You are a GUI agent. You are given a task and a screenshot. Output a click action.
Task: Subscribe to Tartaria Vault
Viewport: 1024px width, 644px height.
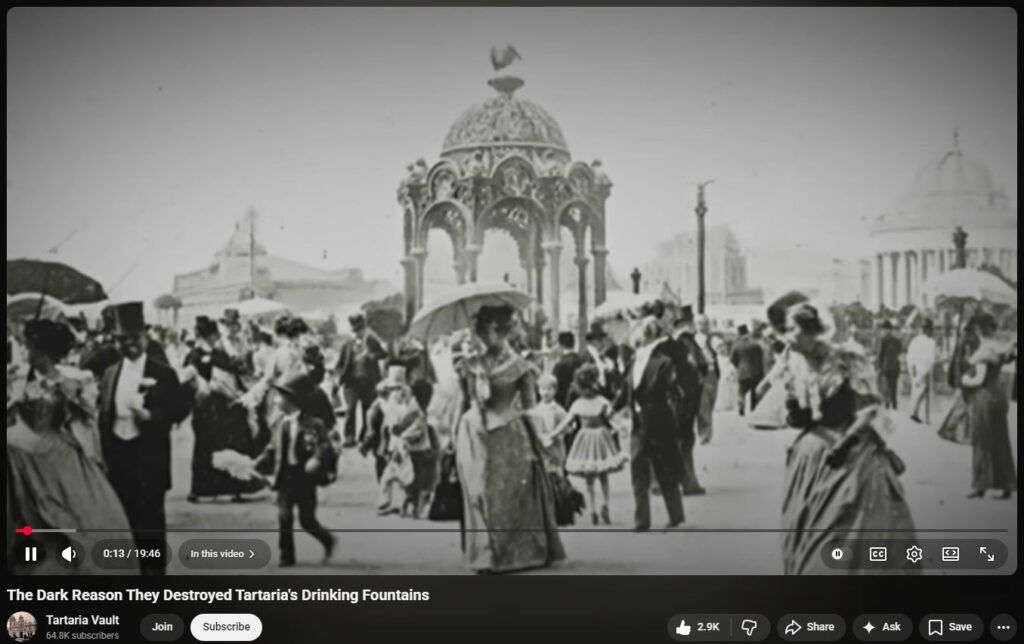(226, 627)
